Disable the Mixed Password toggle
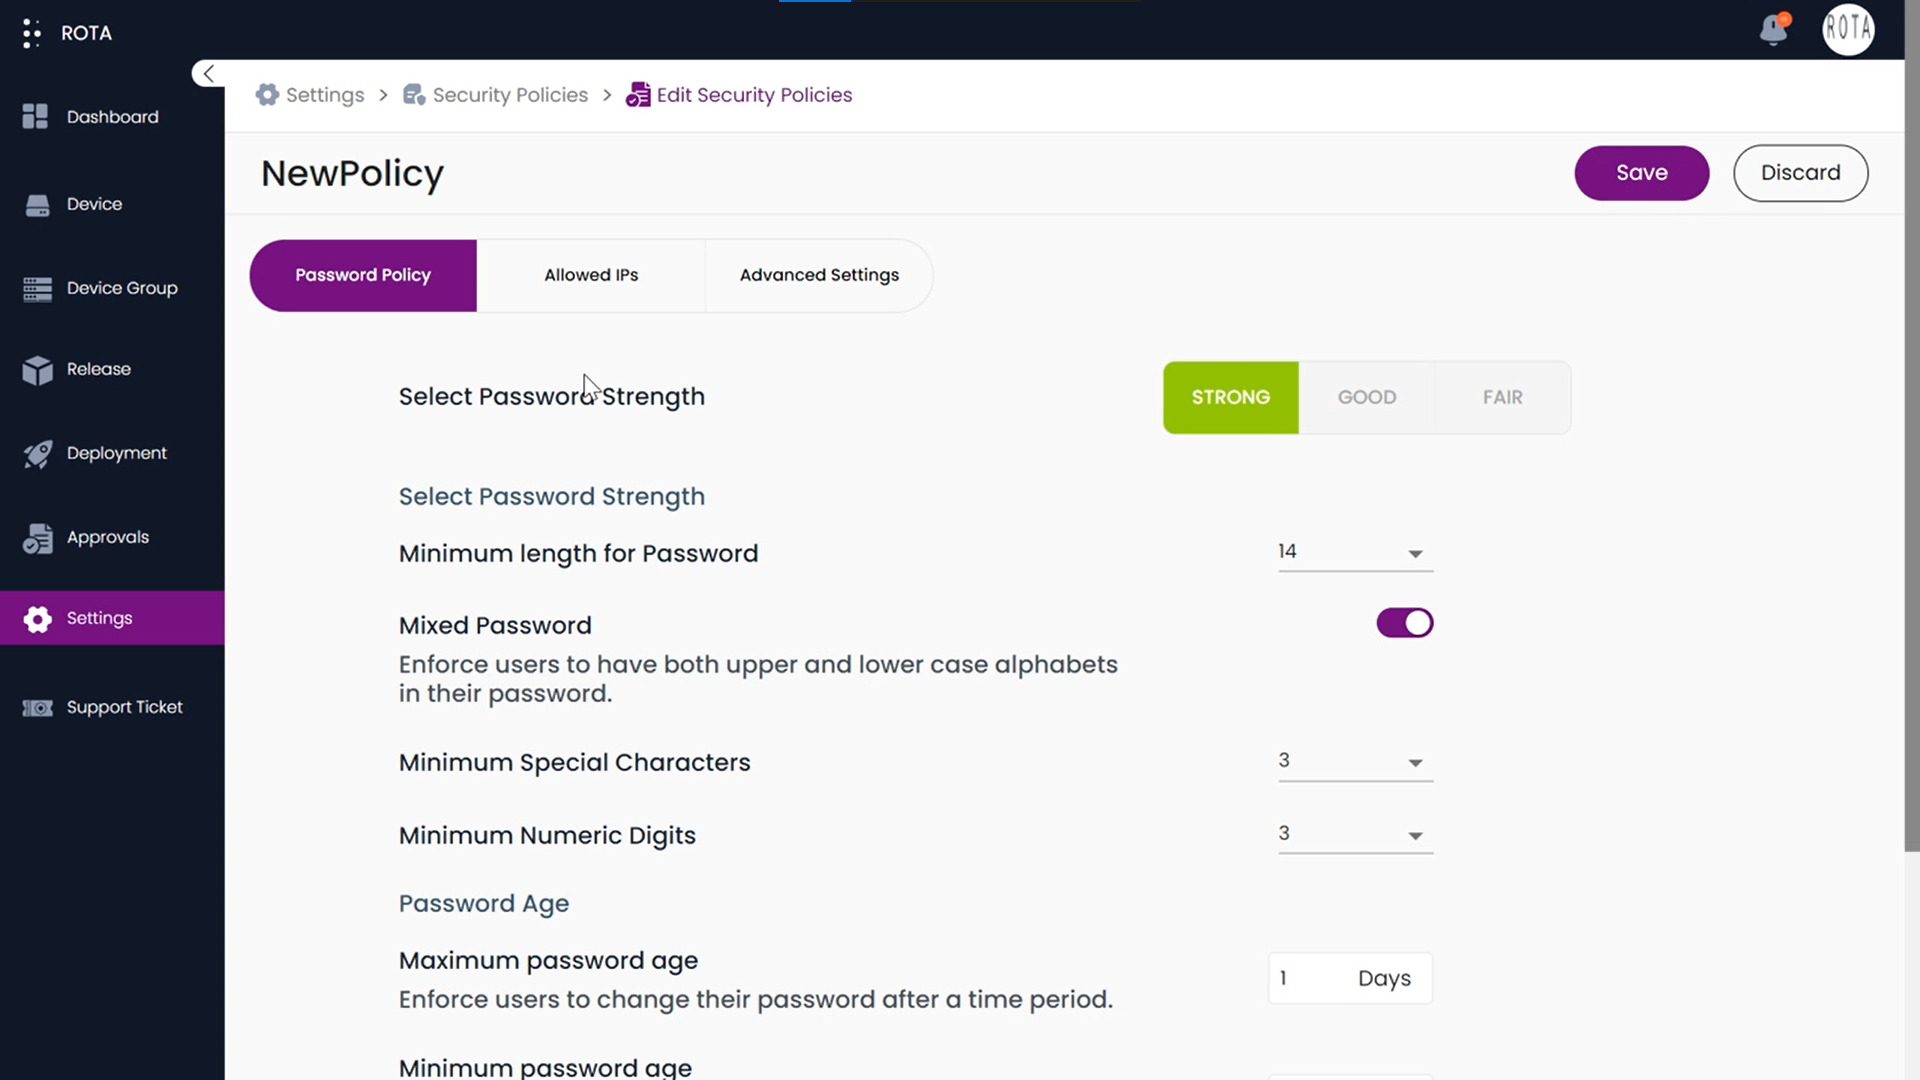The height and width of the screenshot is (1080, 1920). click(x=1404, y=623)
